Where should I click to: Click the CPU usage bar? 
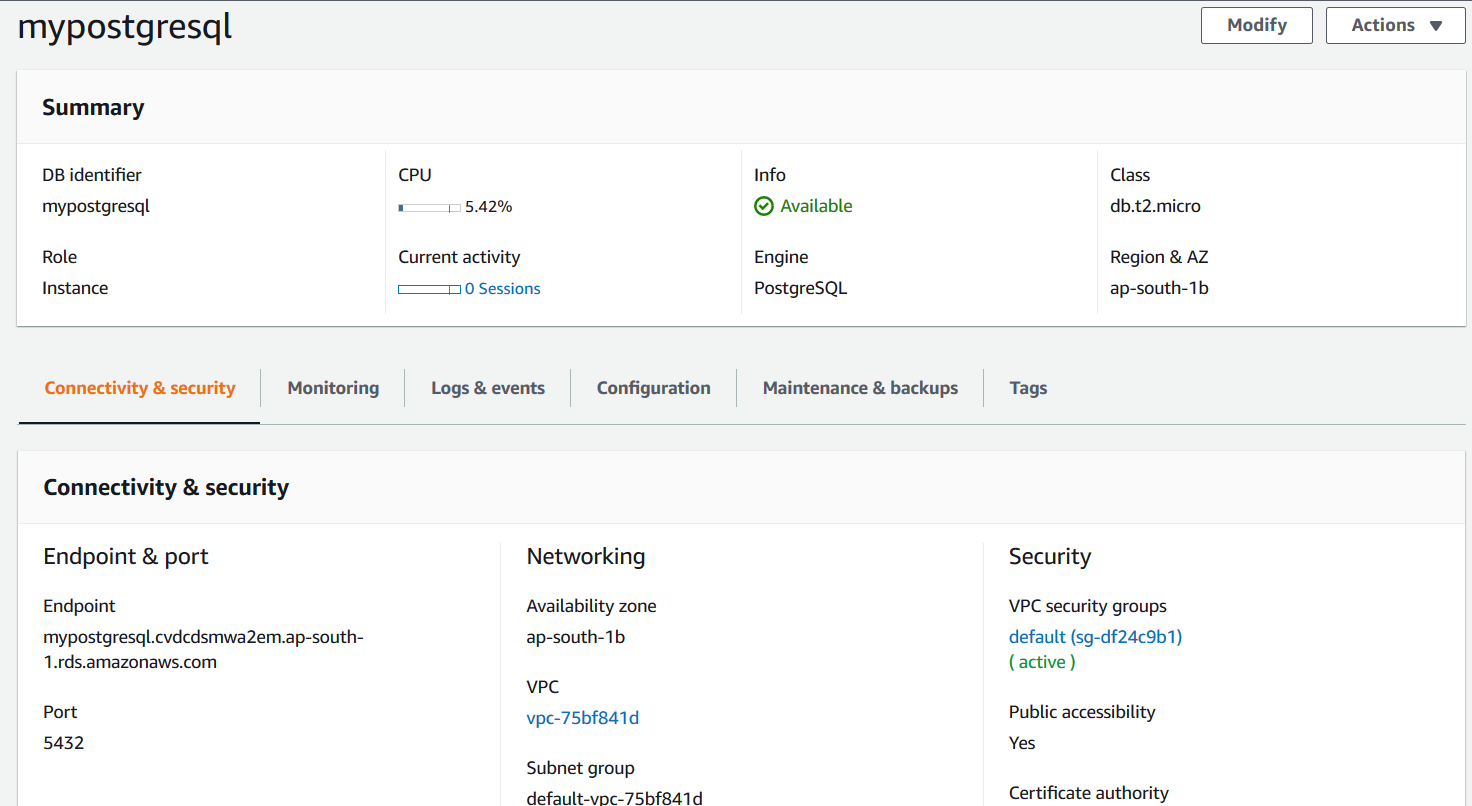[429, 208]
